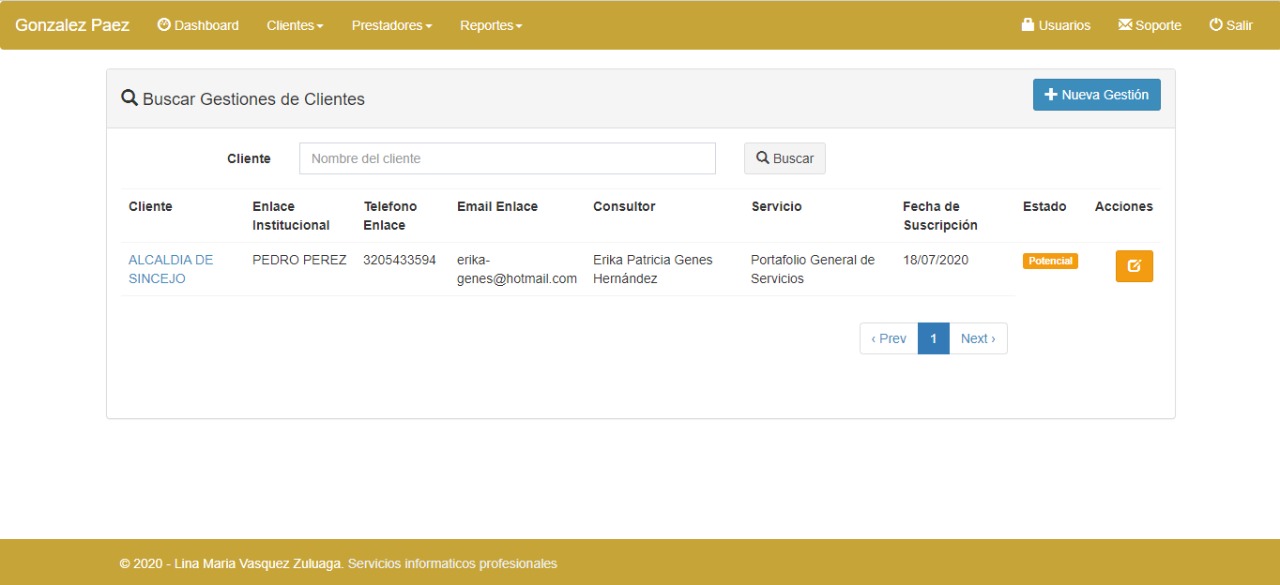The width and height of the screenshot is (1280, 585).
Task: Open Soporte with the envelope icon
Action: tap(1149, 25)
